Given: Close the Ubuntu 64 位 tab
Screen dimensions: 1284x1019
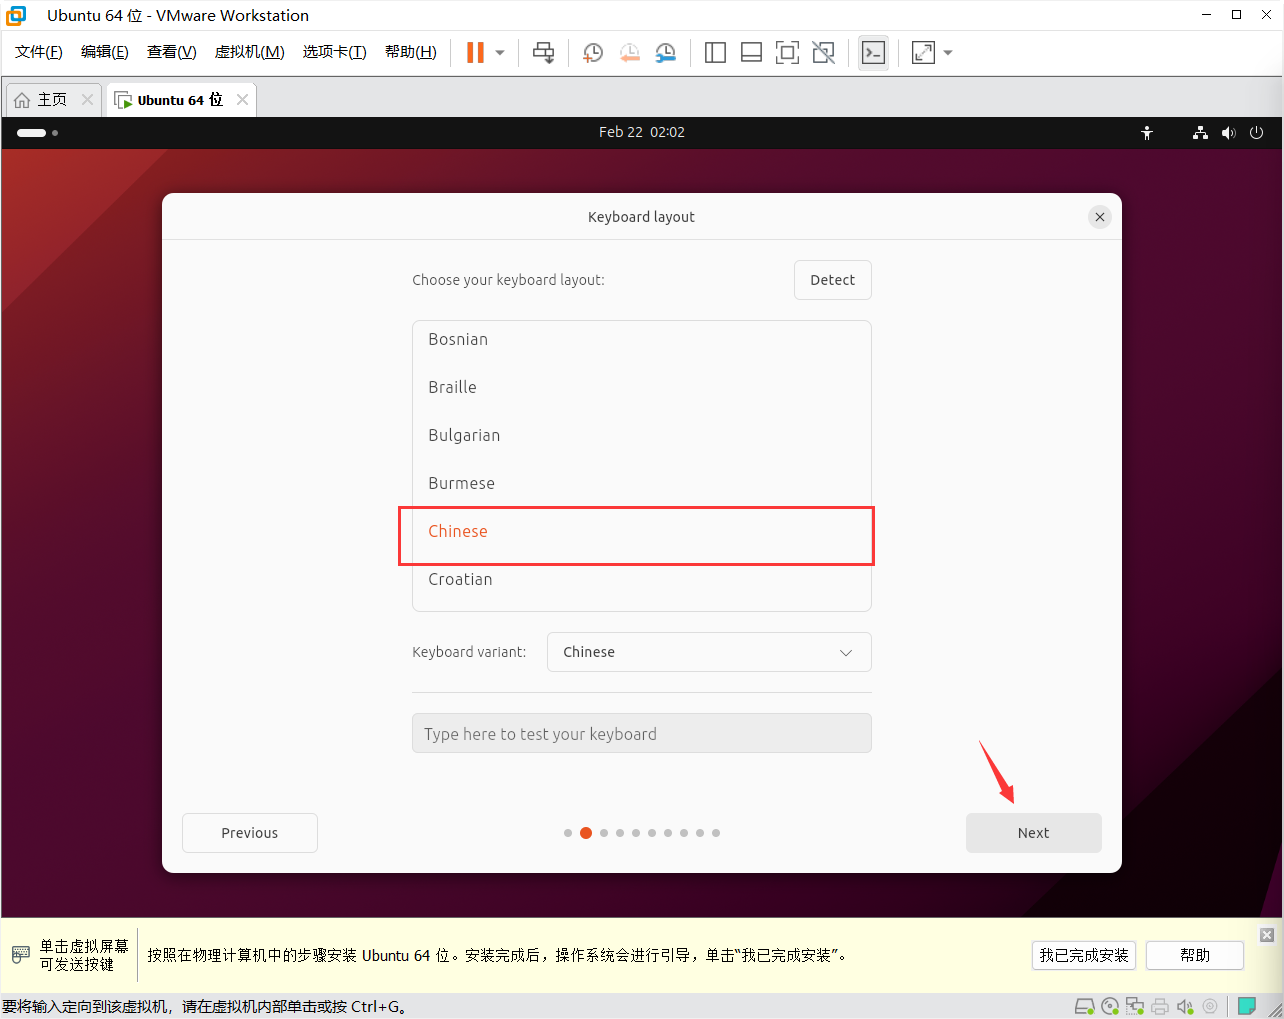Looking at the screenshot, I should point(242,100).
